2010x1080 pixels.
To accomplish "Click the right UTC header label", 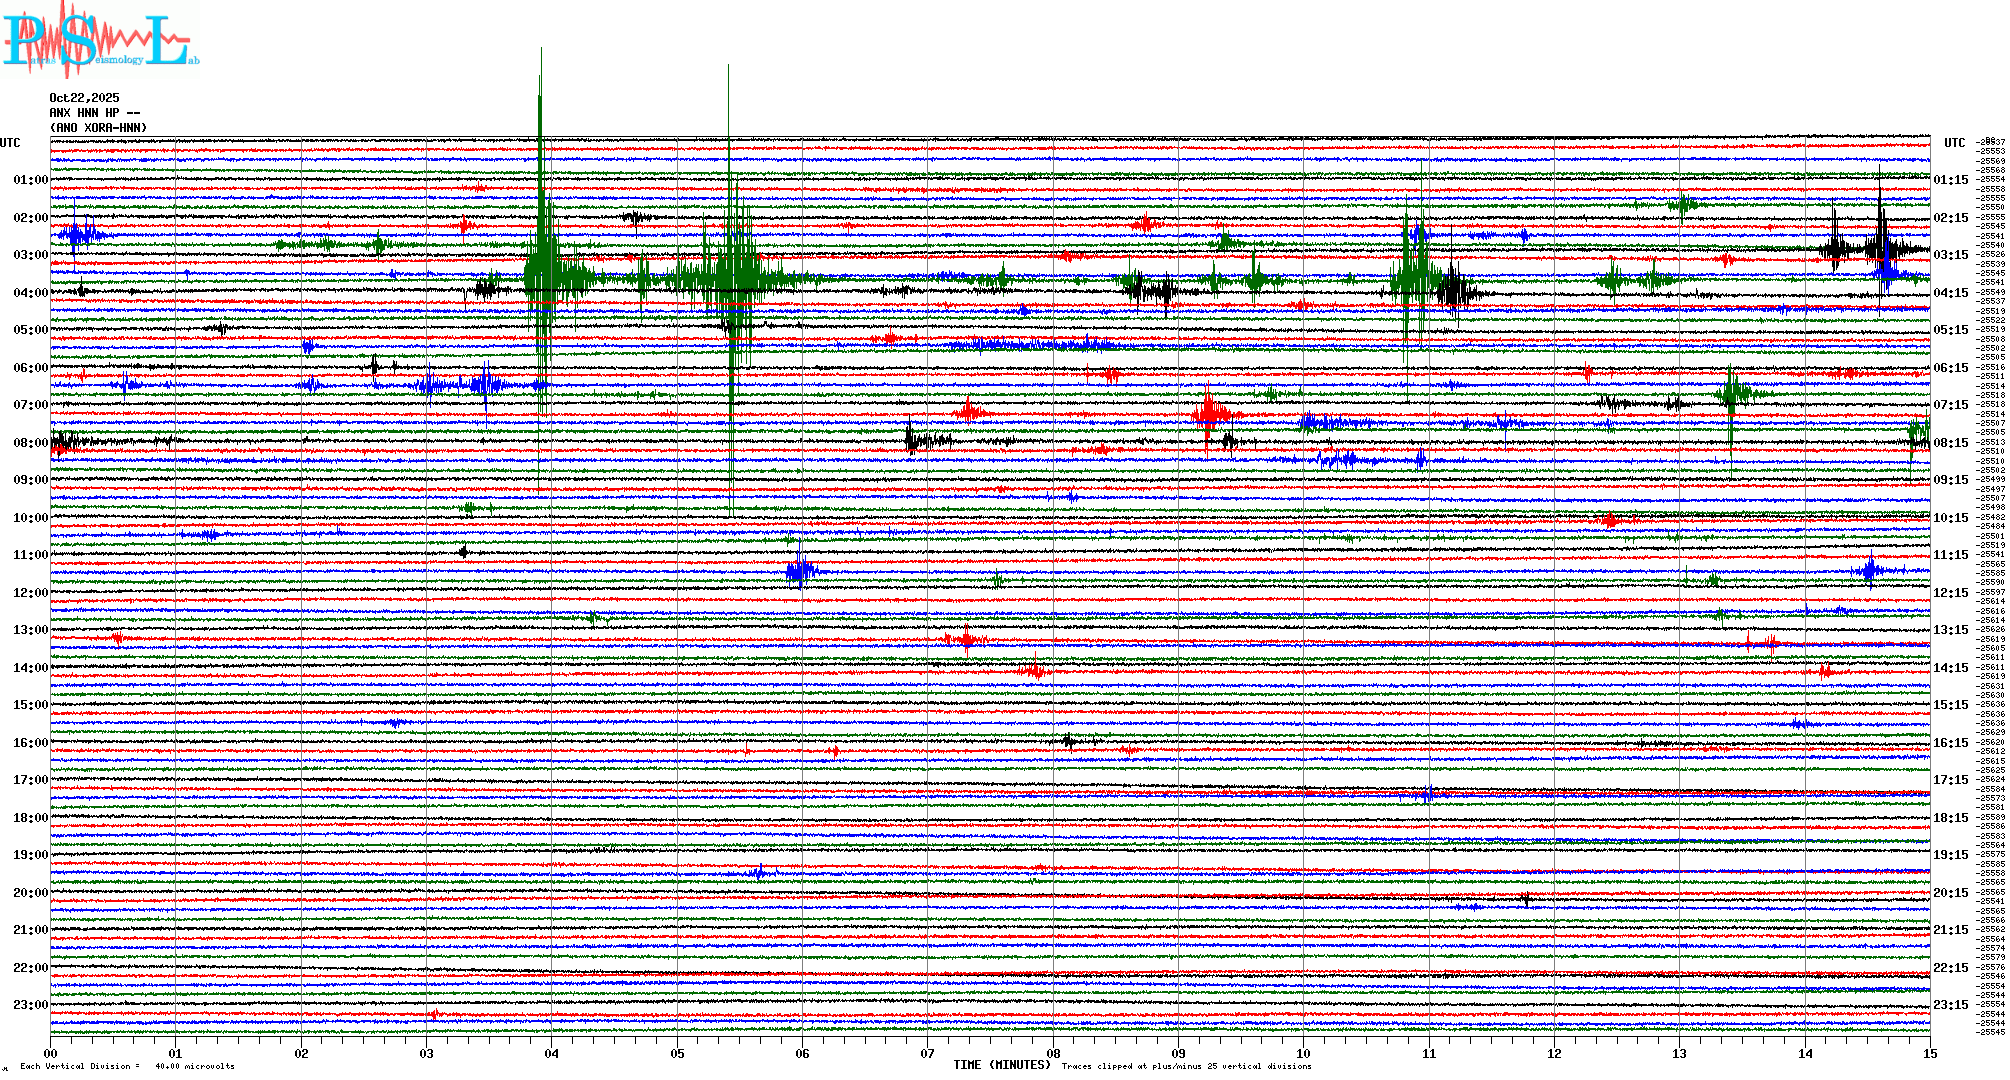I will (1954, 143).
